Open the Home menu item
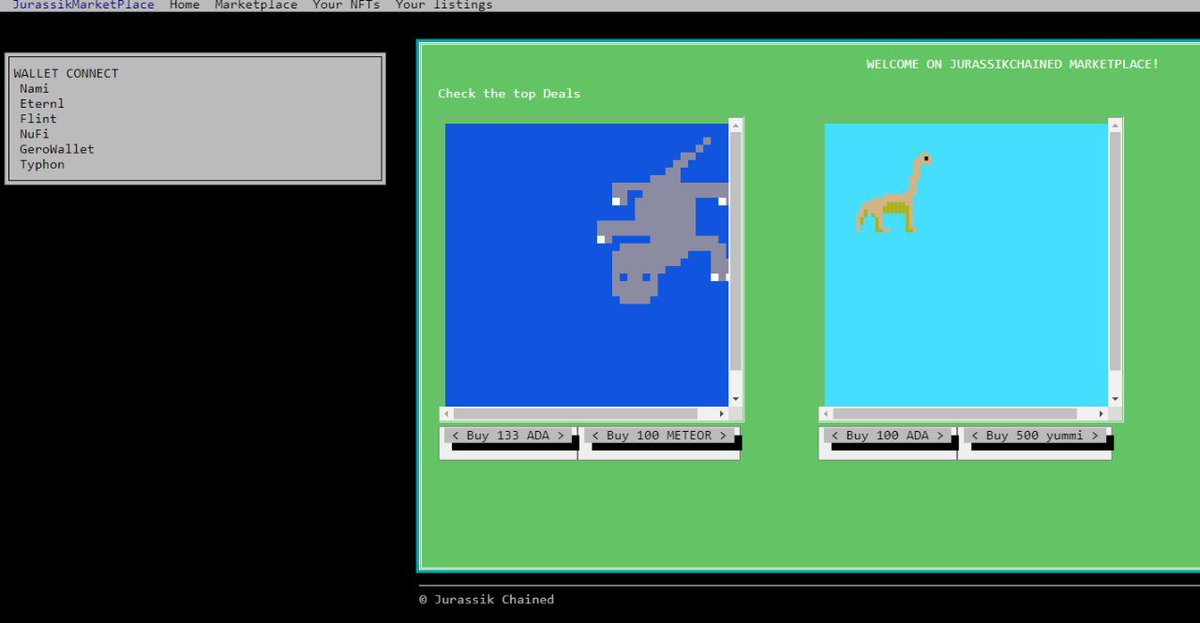Viewport: 1200px width, 623px height. (184, 5)
